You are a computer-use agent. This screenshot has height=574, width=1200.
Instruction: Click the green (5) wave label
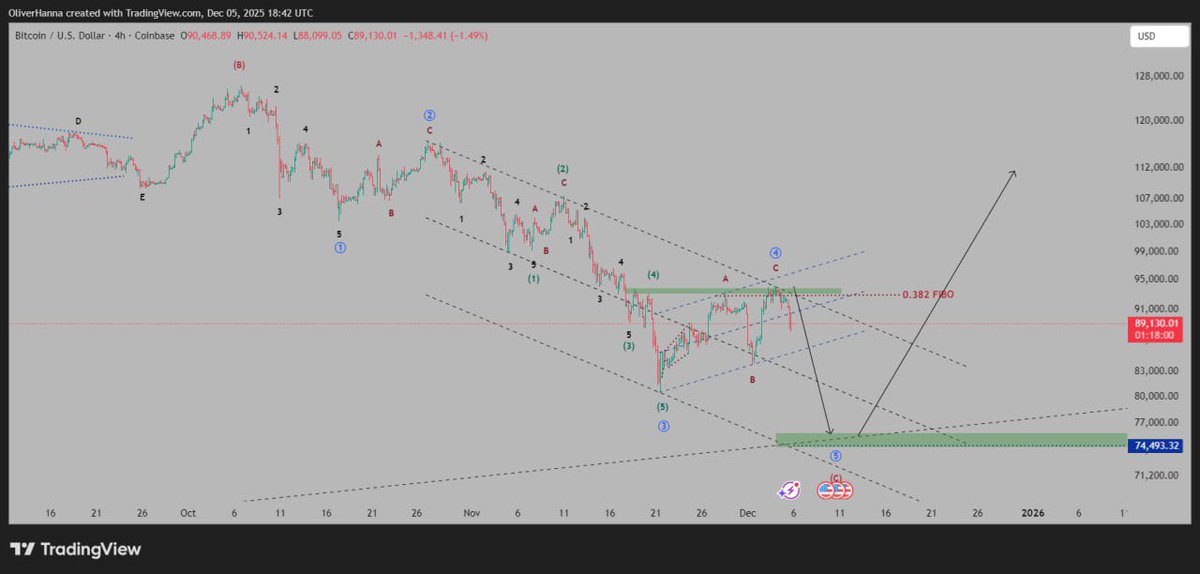662,407
